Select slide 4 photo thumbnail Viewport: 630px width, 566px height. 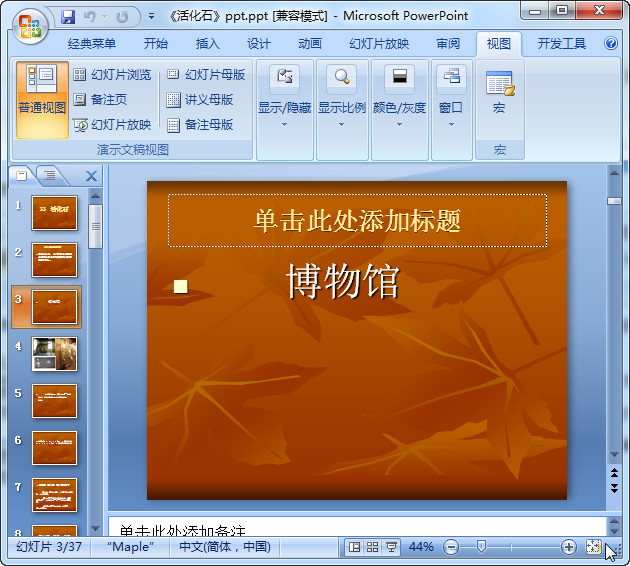(x=54, y=354)
